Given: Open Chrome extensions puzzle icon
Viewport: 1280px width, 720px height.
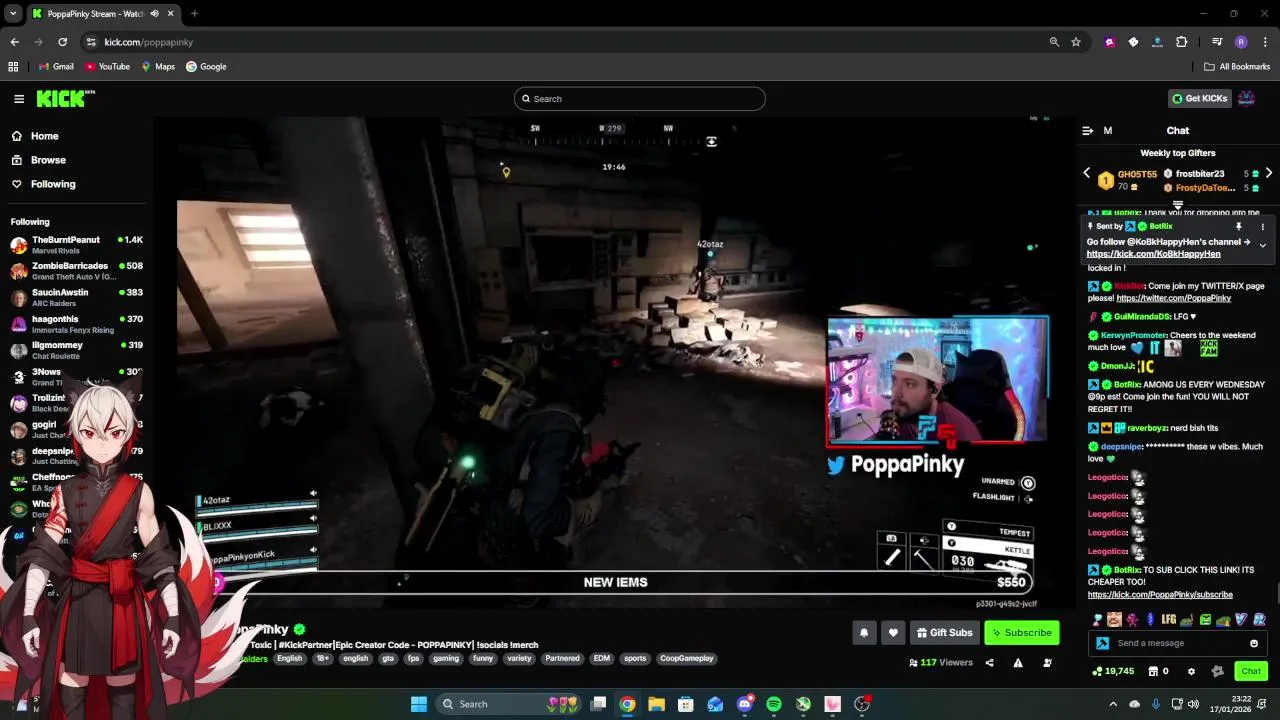Looking at the screenshot, I should click(1181, 42).
